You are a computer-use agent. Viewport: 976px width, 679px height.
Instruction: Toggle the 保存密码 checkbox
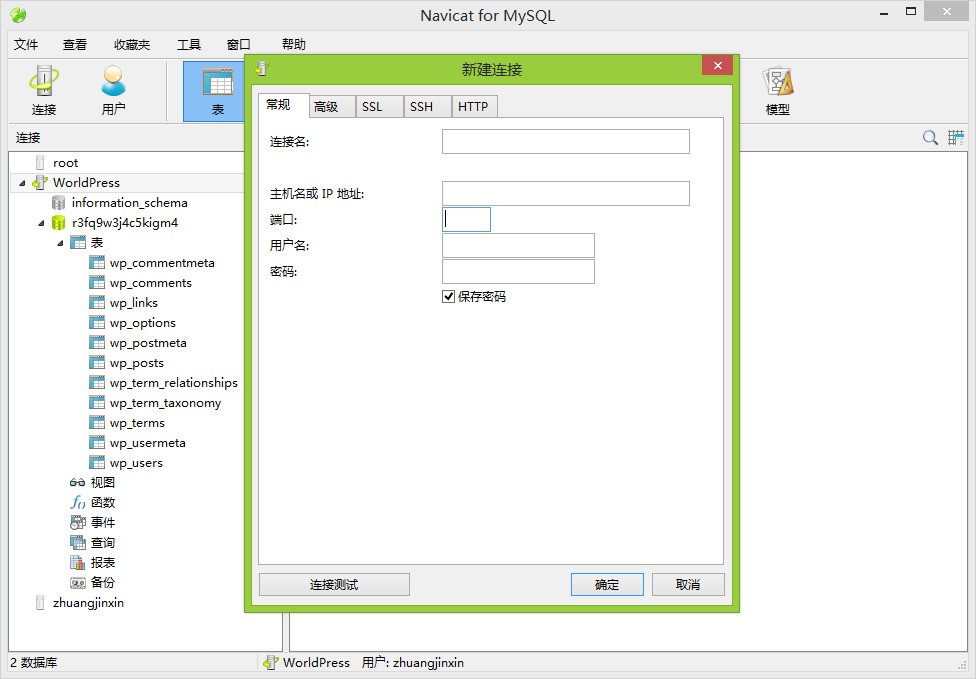coord(448,296)
